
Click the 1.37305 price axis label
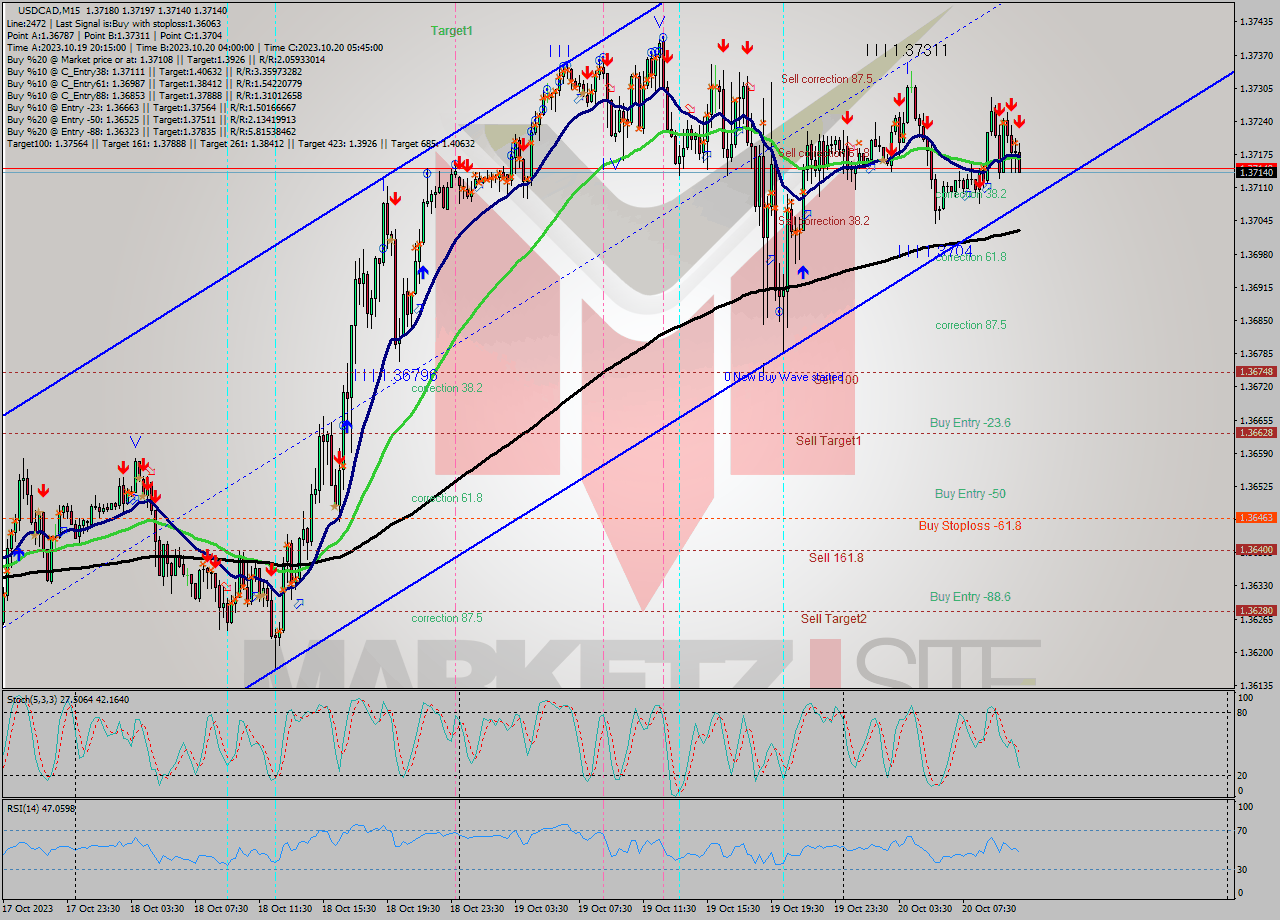coord(1256,88)
